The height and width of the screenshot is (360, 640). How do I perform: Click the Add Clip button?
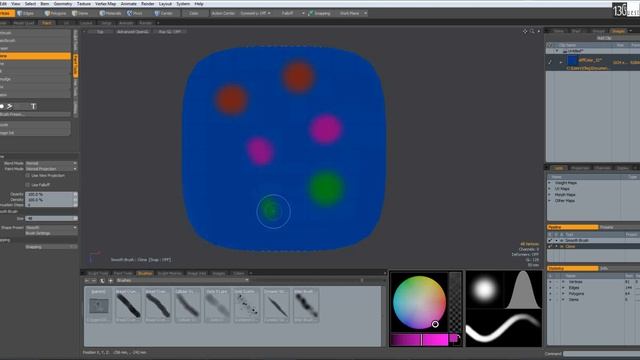point(604,38)
